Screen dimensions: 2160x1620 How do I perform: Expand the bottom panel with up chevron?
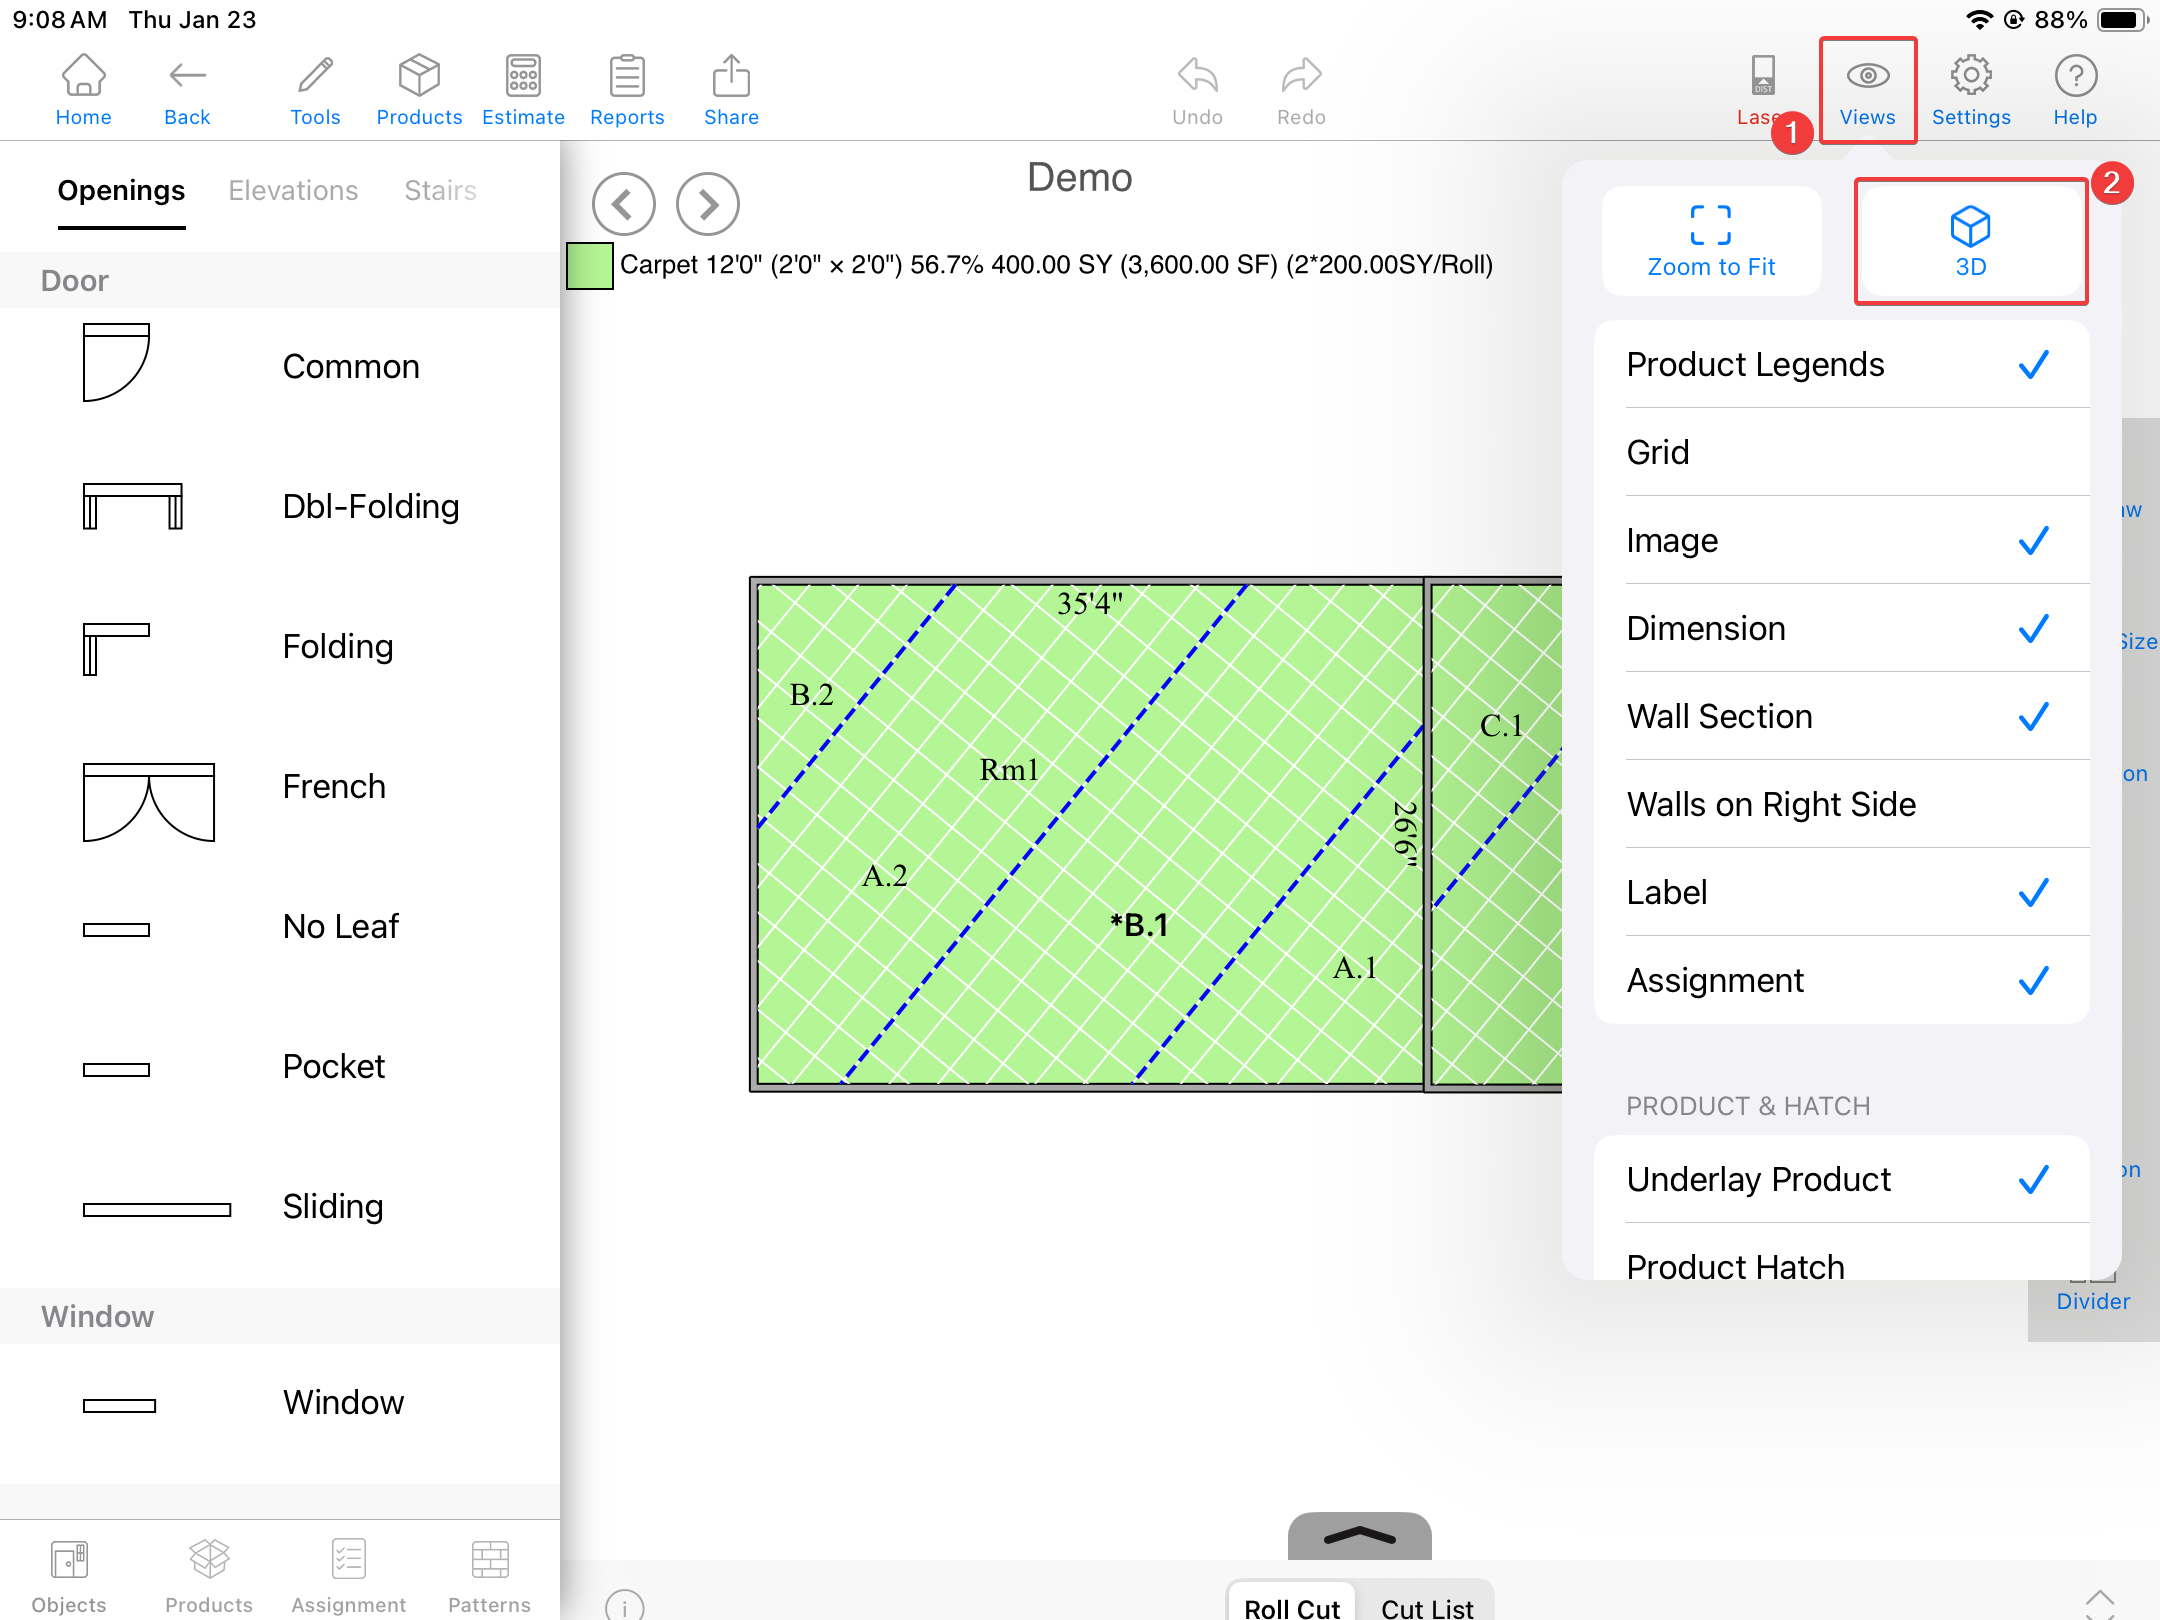1359,1536
